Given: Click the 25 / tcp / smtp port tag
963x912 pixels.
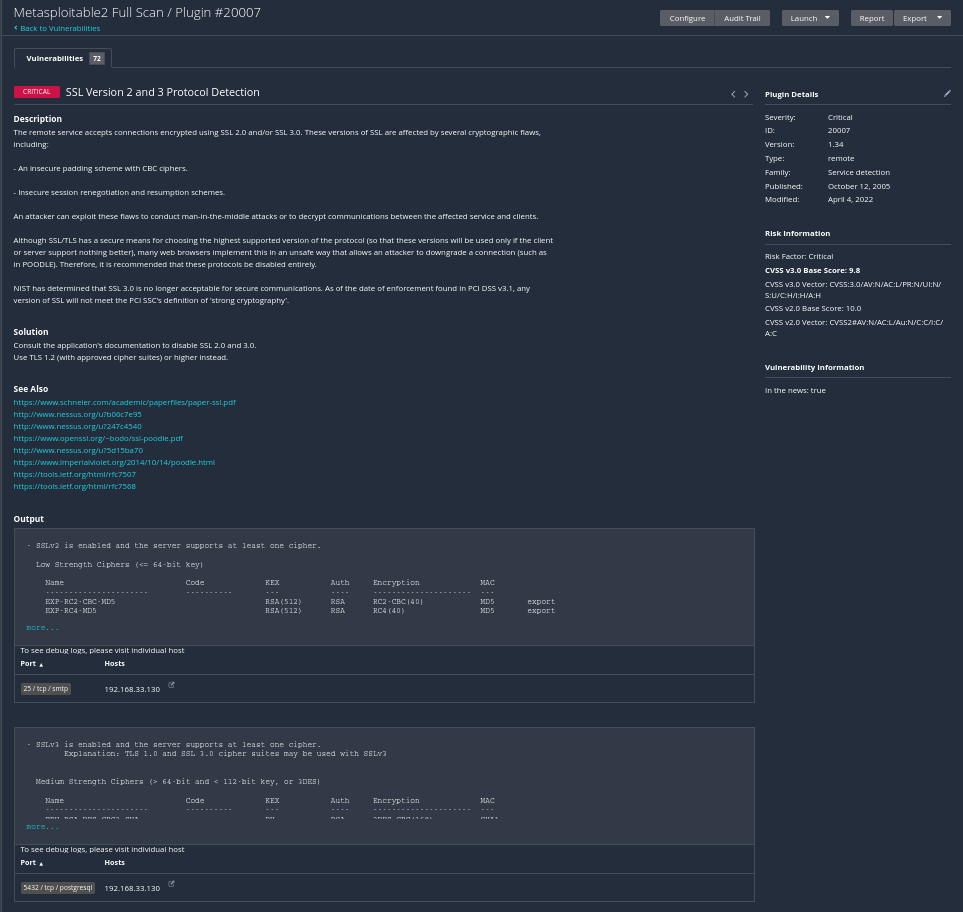Looking at the screenshot, I should coord(46,689).
